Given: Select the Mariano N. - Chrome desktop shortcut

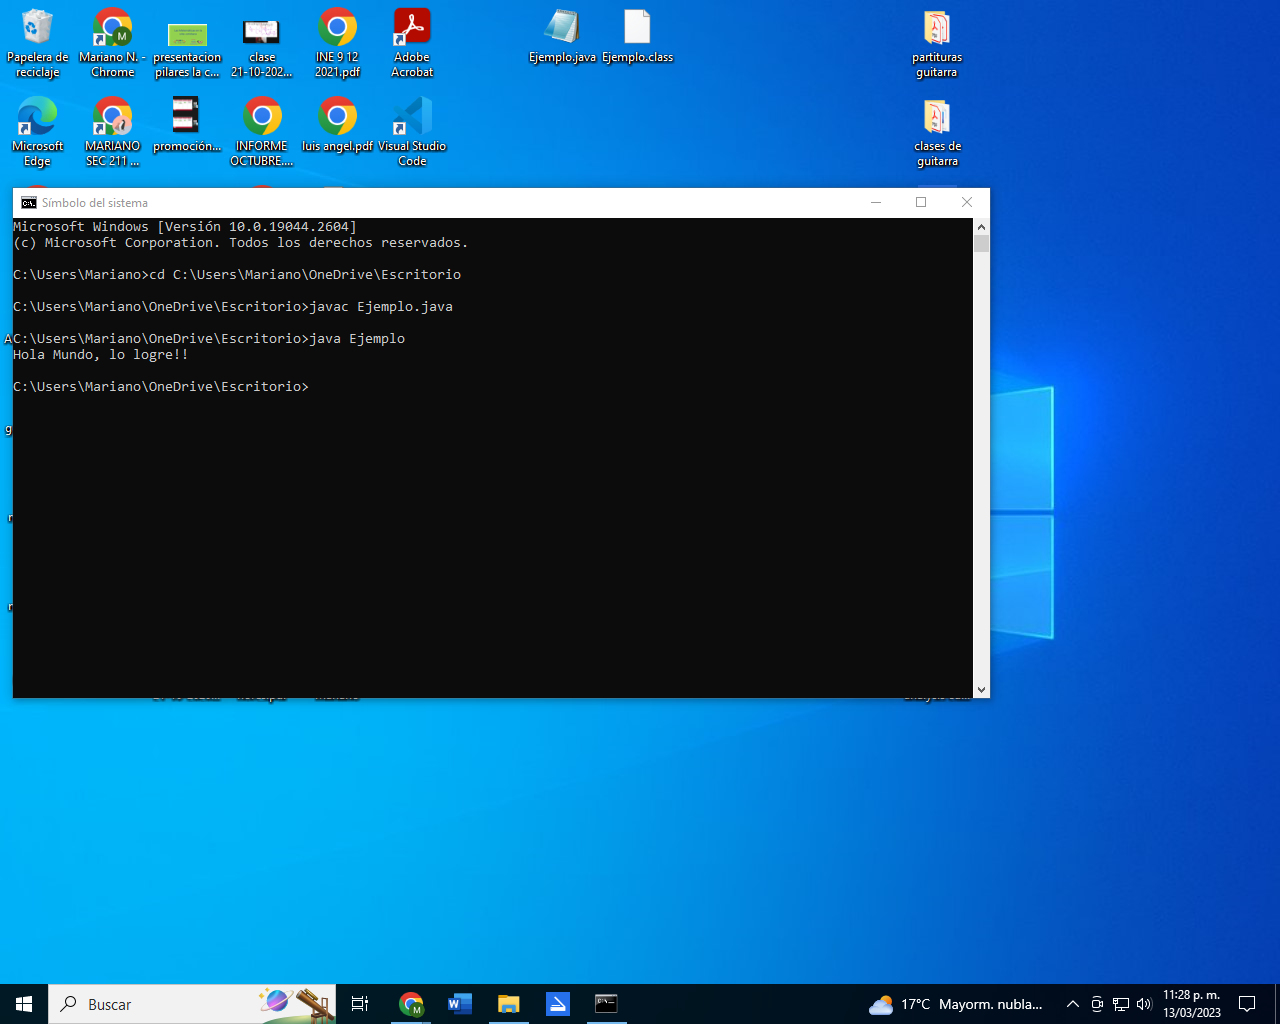Looking at the screenshot, I should tap(112, 43).
